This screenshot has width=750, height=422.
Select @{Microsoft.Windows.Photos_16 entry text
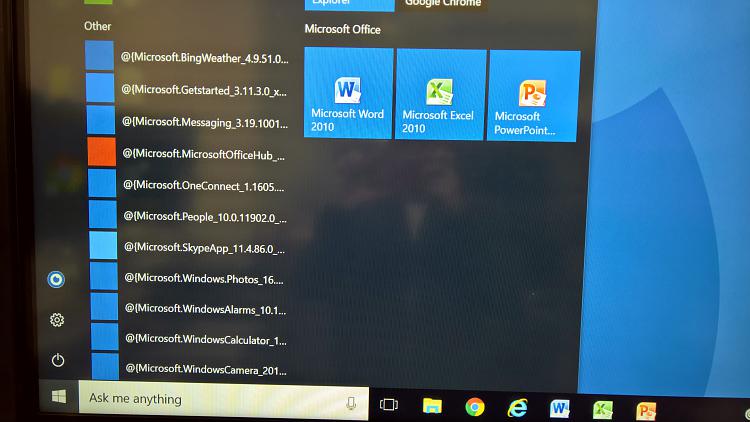click(204, 278)
